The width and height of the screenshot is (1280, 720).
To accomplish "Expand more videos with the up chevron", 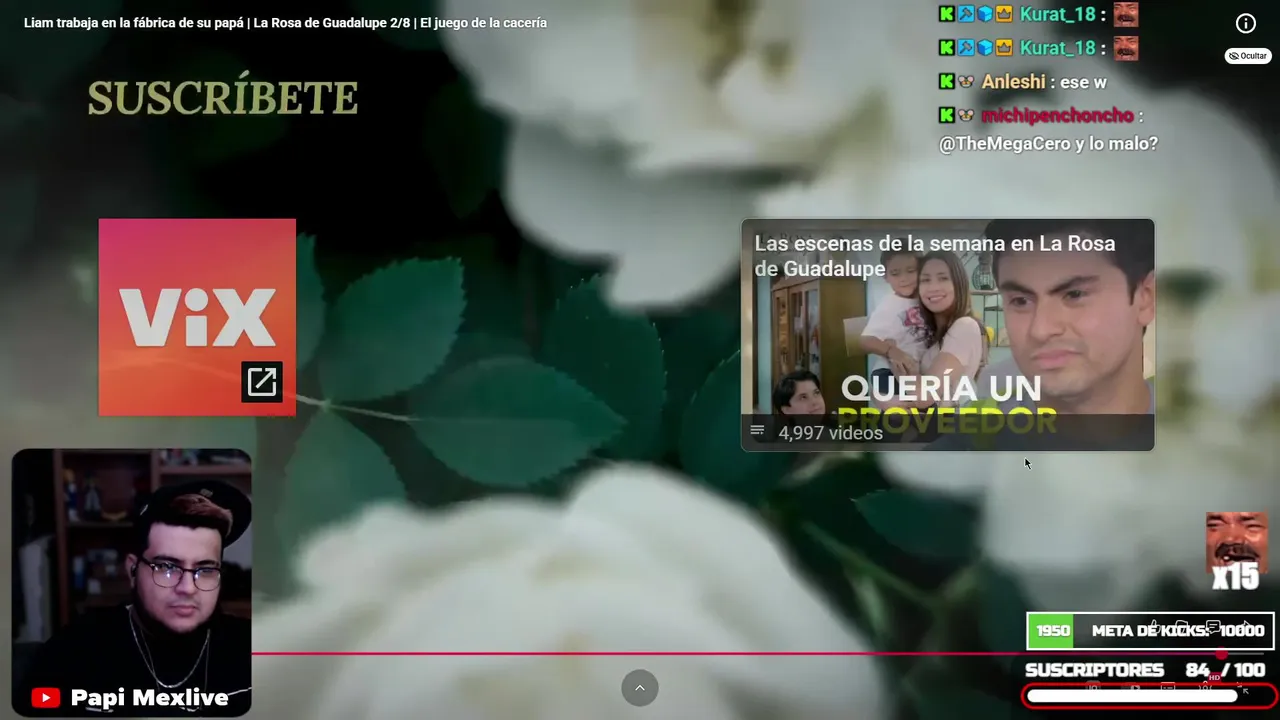I will (640, 688).
